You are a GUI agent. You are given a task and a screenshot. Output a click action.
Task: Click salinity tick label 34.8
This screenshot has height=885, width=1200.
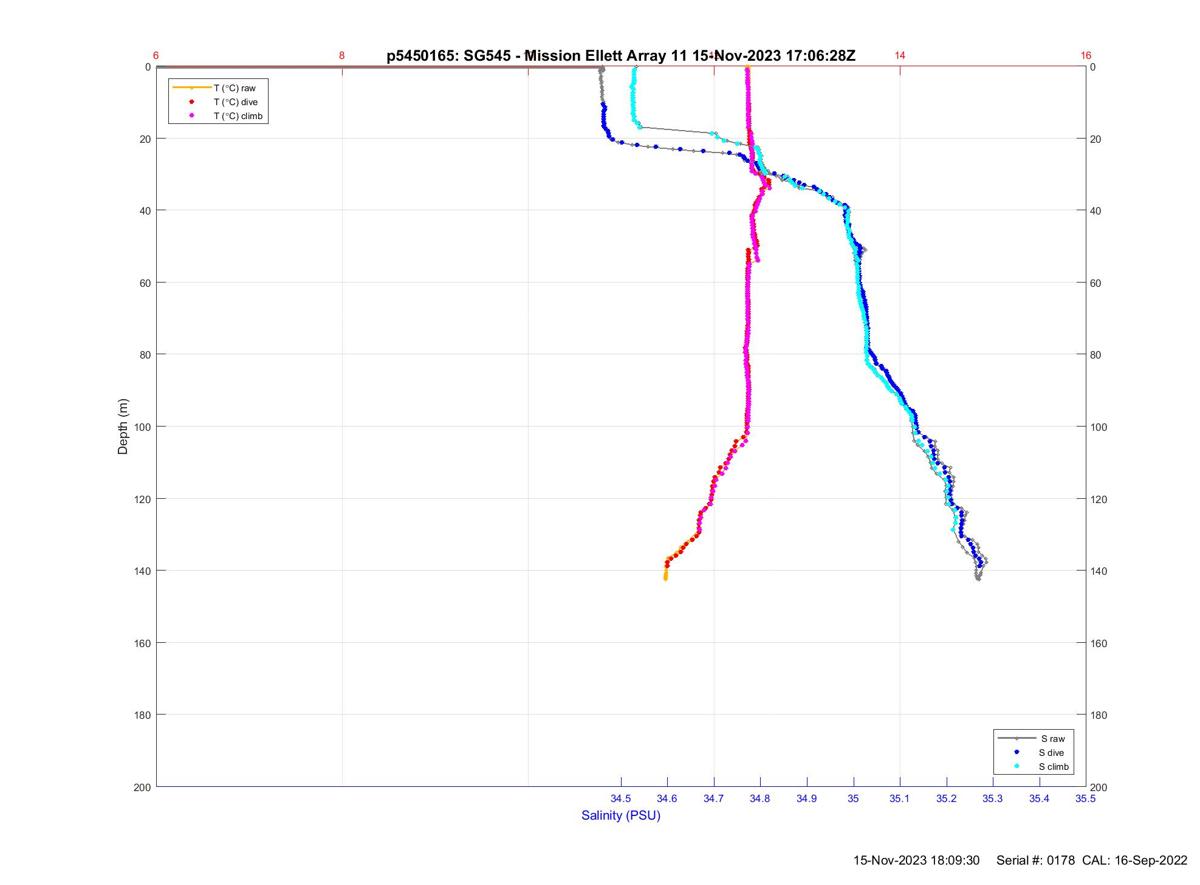[x=760, y=798]
